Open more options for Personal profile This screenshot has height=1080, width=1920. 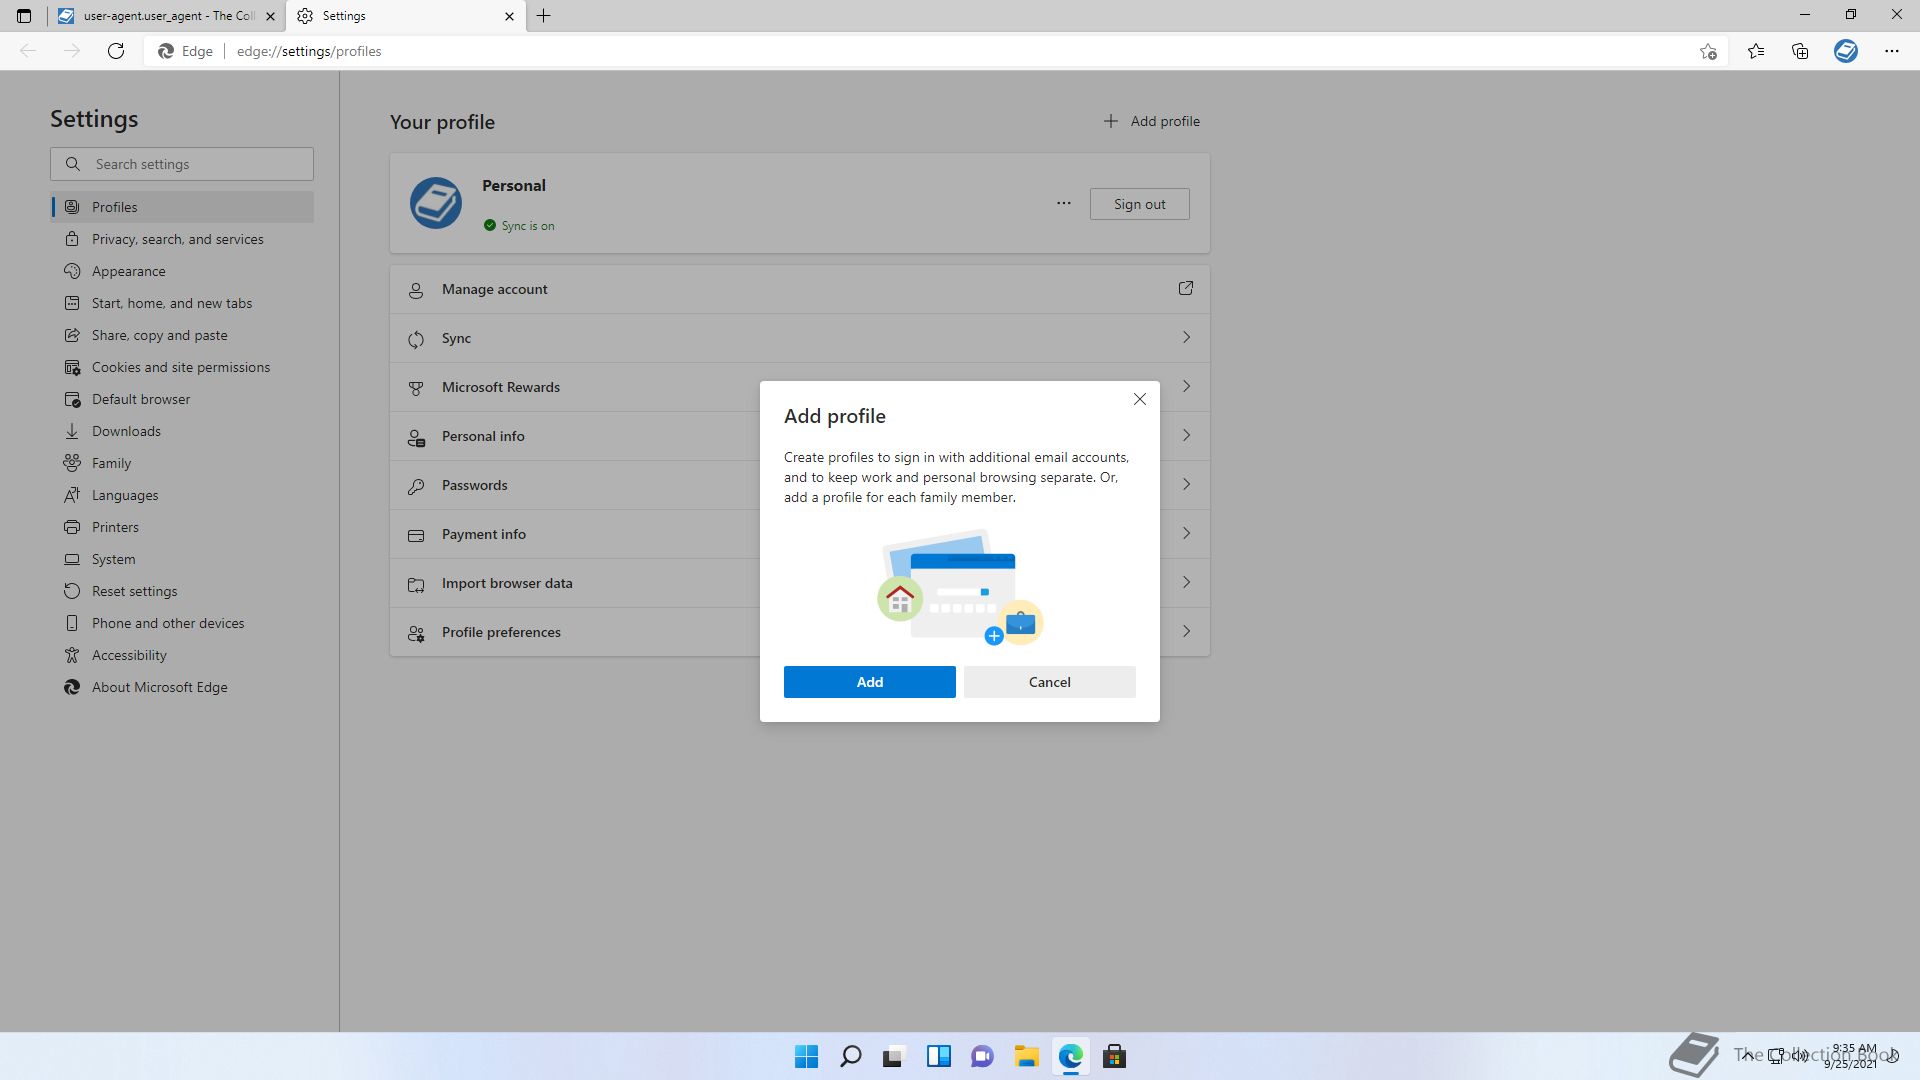1063,203
